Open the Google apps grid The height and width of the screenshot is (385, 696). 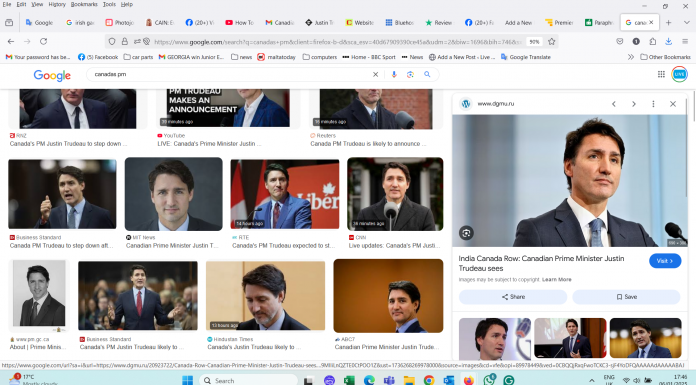(661, 74)
